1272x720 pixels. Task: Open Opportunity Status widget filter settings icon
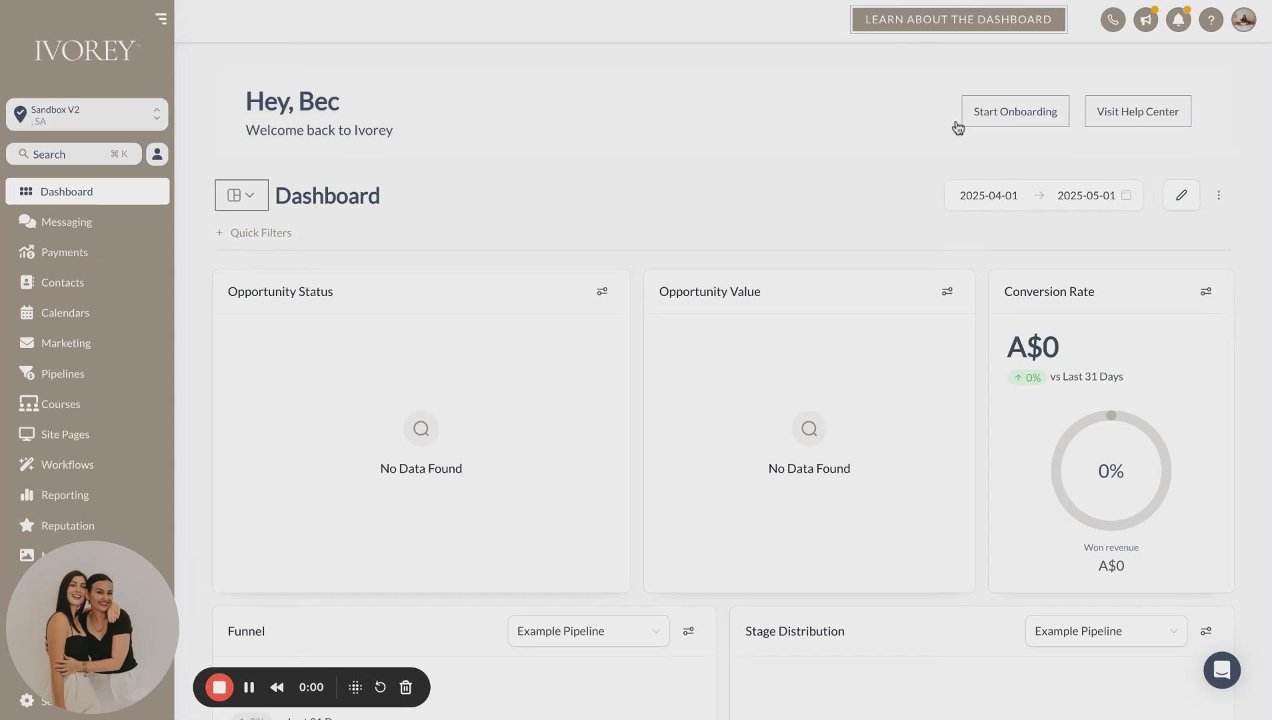(602, 291)
